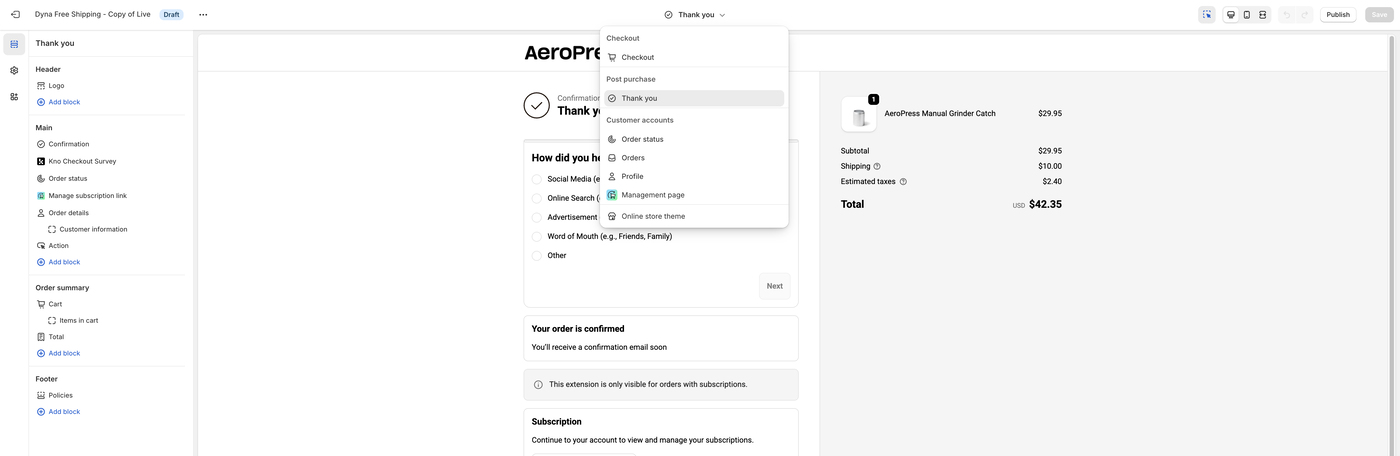Viewport: 1400px width, 456px height.
Task: Select the Word of Mouth option
Action: click(537, 237)
